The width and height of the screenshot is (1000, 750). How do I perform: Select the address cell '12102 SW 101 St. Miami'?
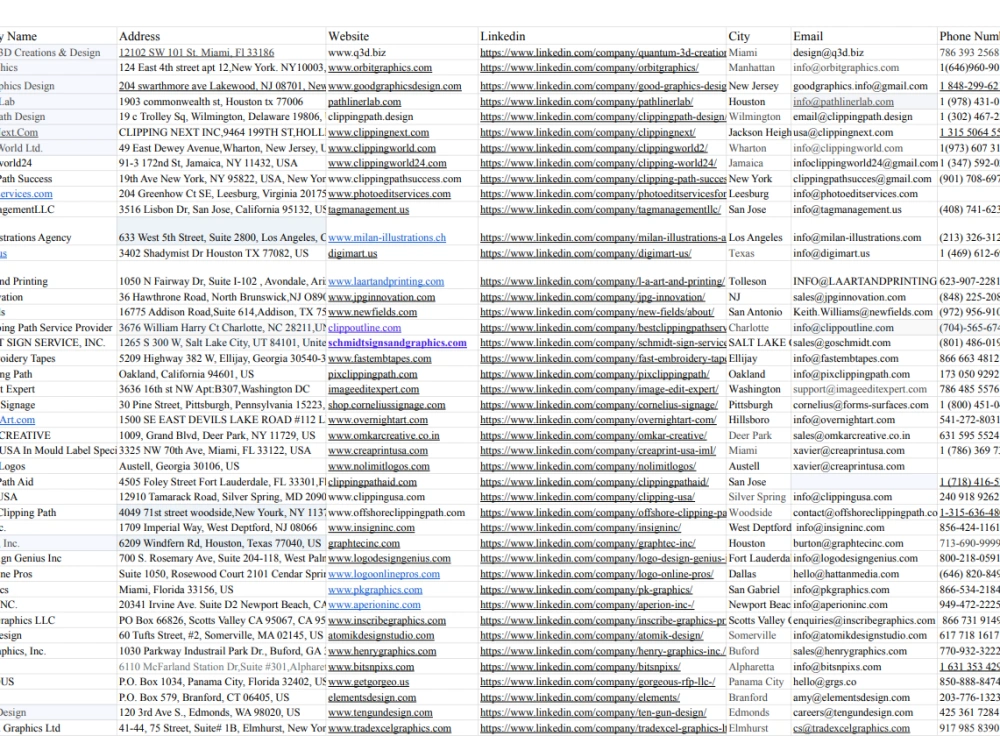(221, 52)
